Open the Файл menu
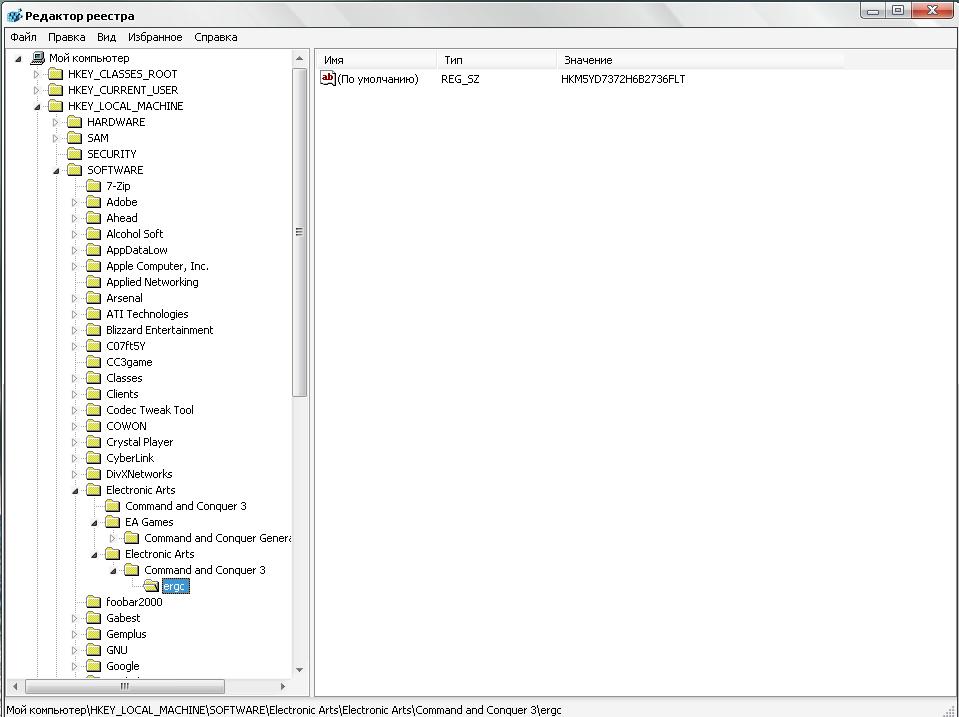The width and height of the screenshot is (959, 717). click(23, 37)
